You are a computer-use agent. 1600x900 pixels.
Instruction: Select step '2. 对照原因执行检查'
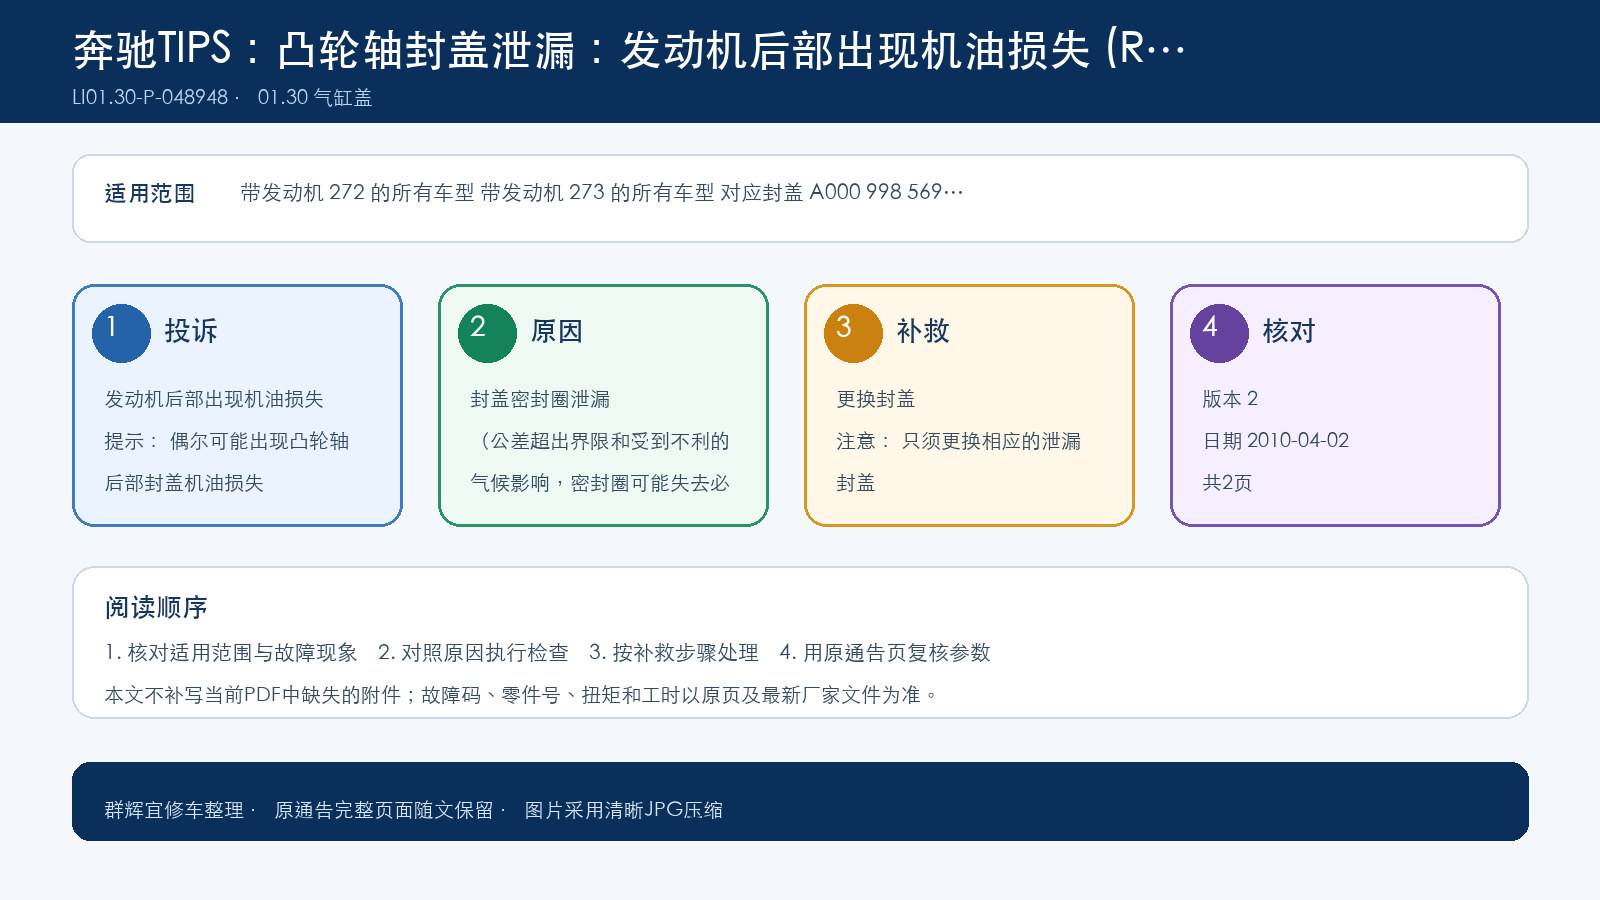[473, 653]
